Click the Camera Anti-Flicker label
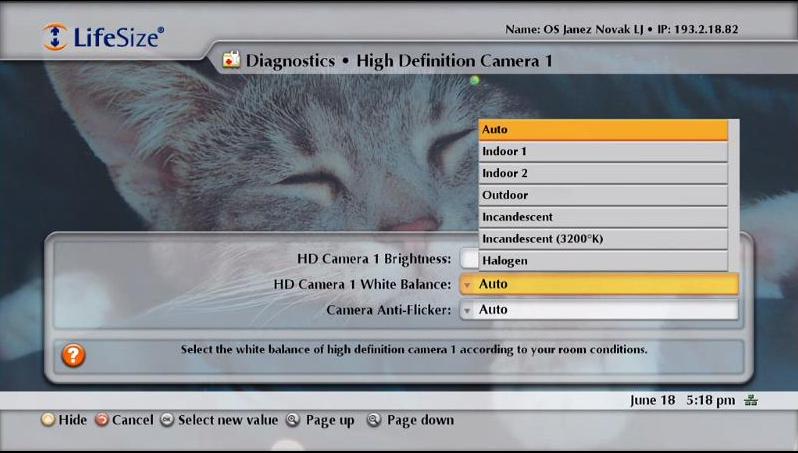This screenshot has height=453, width=798. [x=389, y=310]
